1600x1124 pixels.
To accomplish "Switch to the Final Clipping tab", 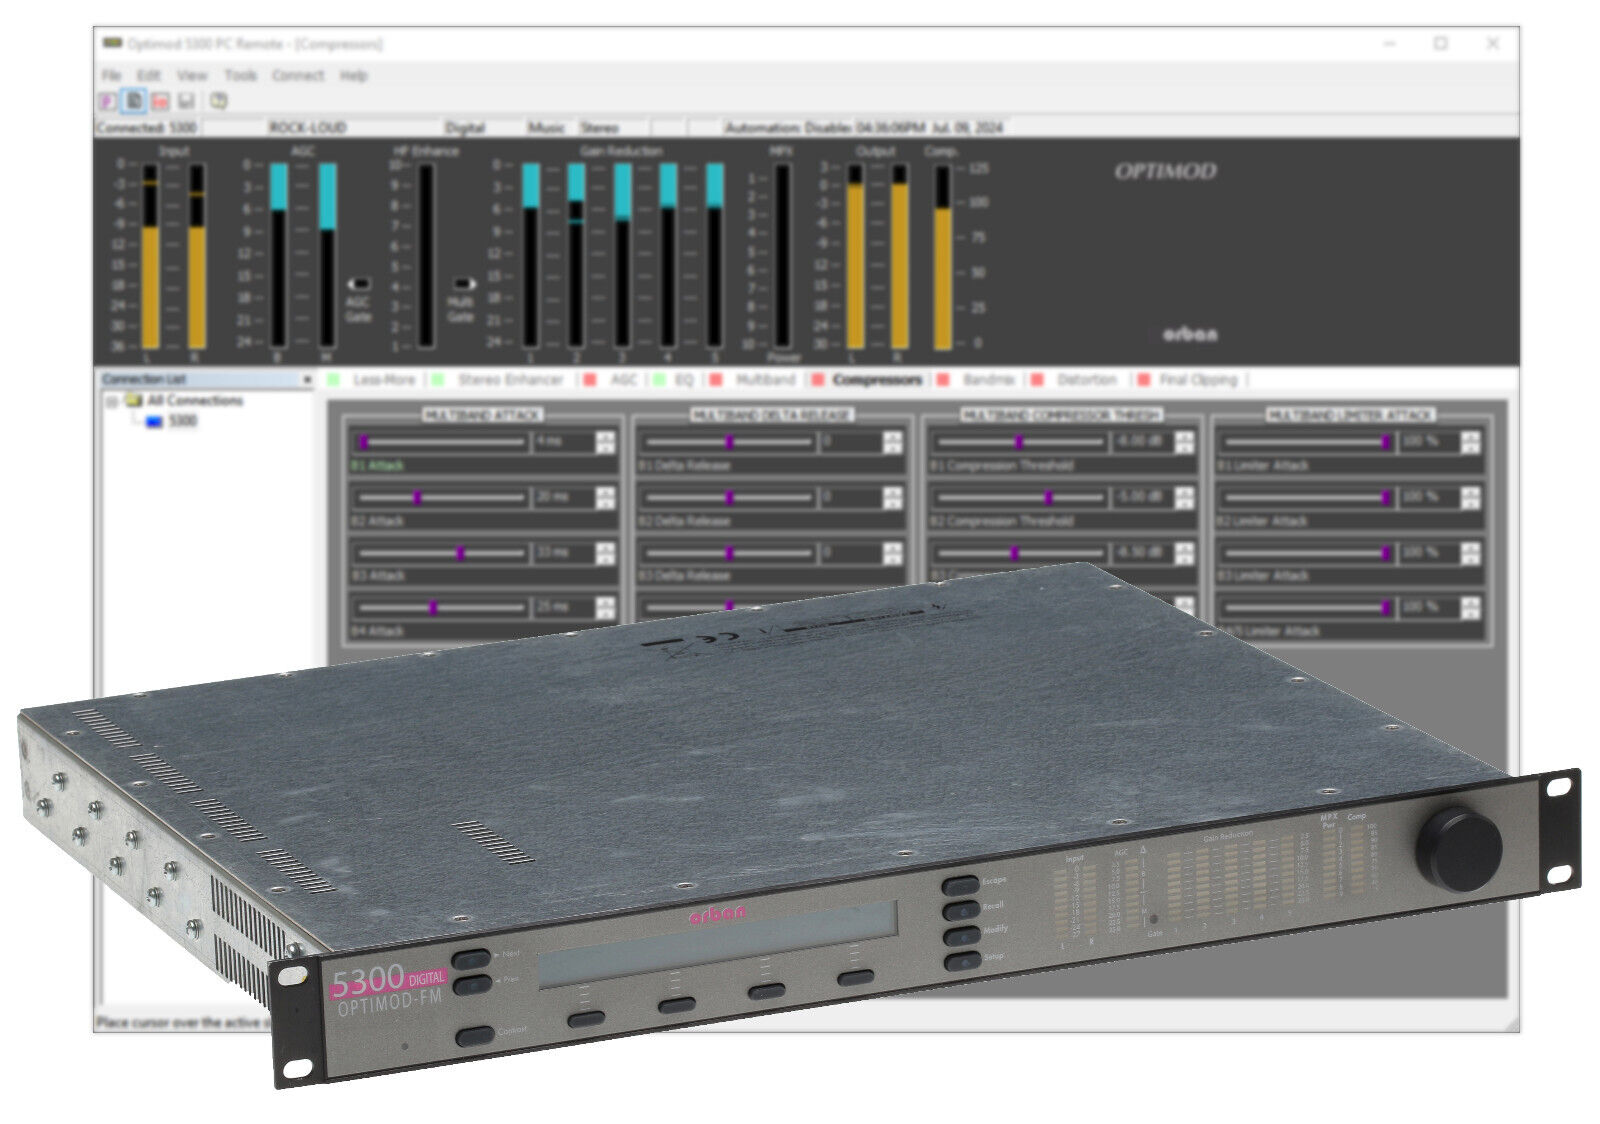I will (1189, 380).
